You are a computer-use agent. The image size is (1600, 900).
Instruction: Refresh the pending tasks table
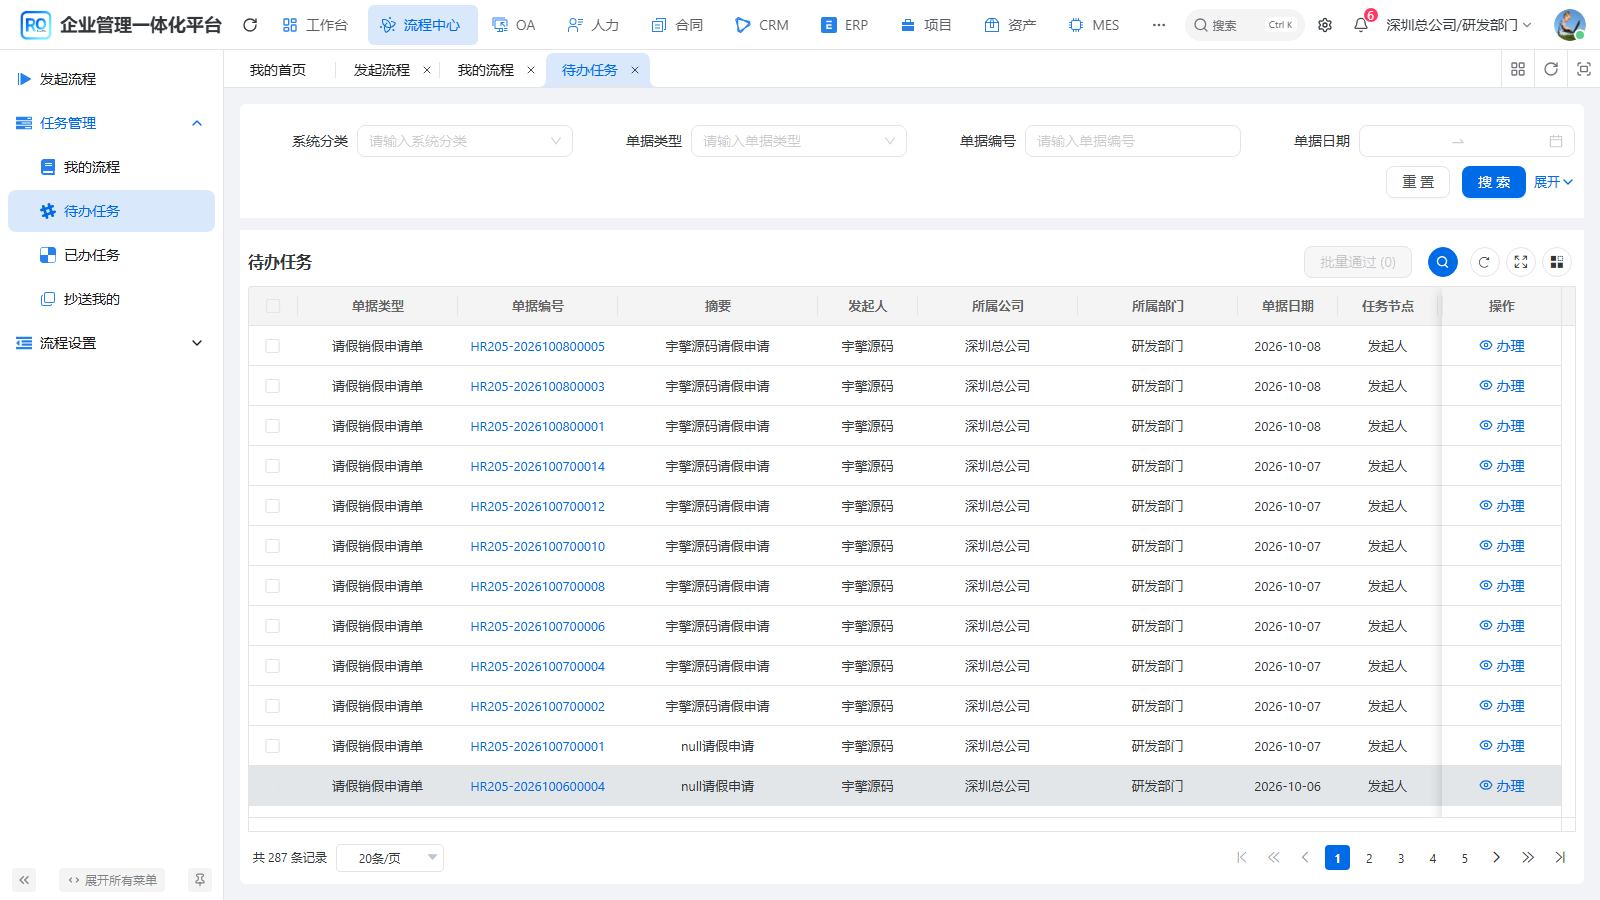point(1484,262)
